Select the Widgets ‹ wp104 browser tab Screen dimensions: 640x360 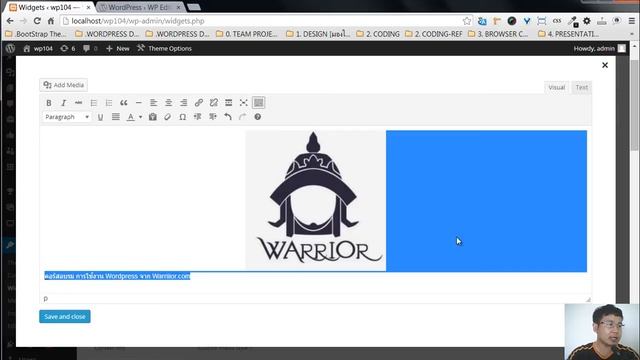click(50, 7)
